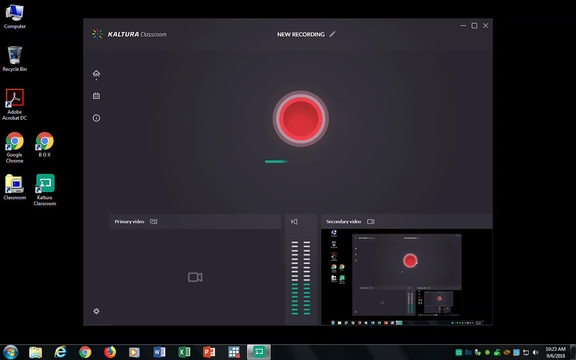
Task: Open PowerPoint from the taskbar
Action: click(x=209, y=352)
